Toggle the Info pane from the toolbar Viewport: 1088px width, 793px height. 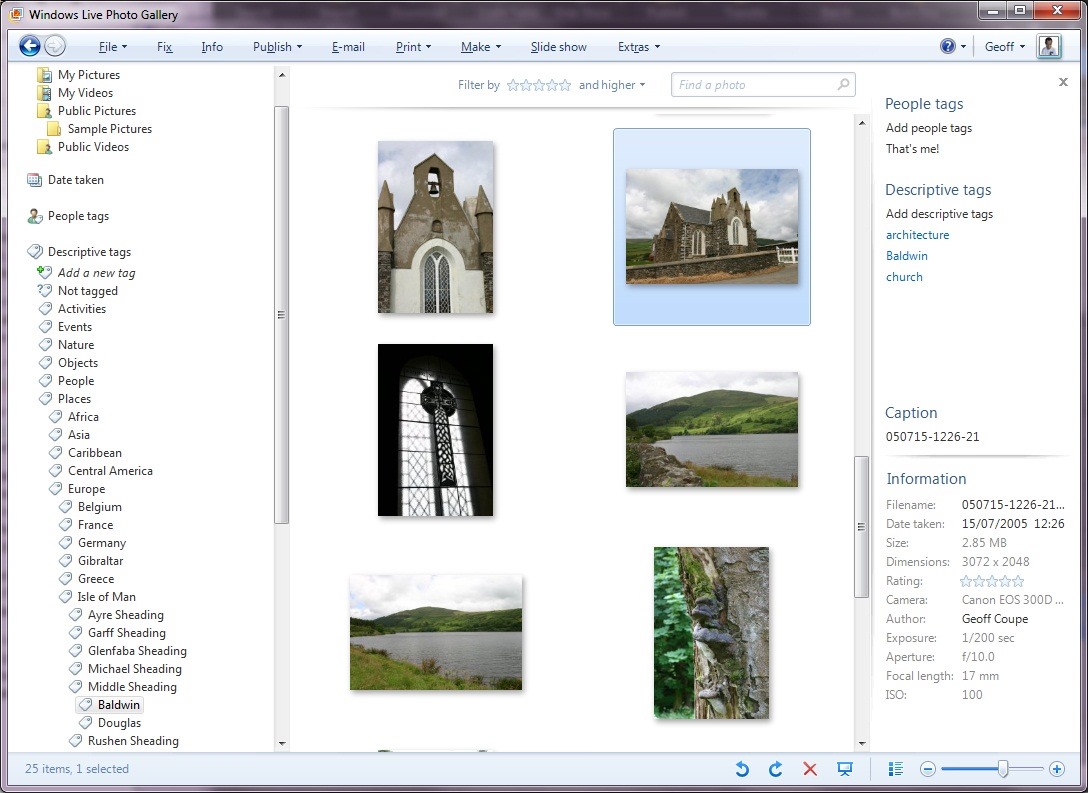(212, 47)
